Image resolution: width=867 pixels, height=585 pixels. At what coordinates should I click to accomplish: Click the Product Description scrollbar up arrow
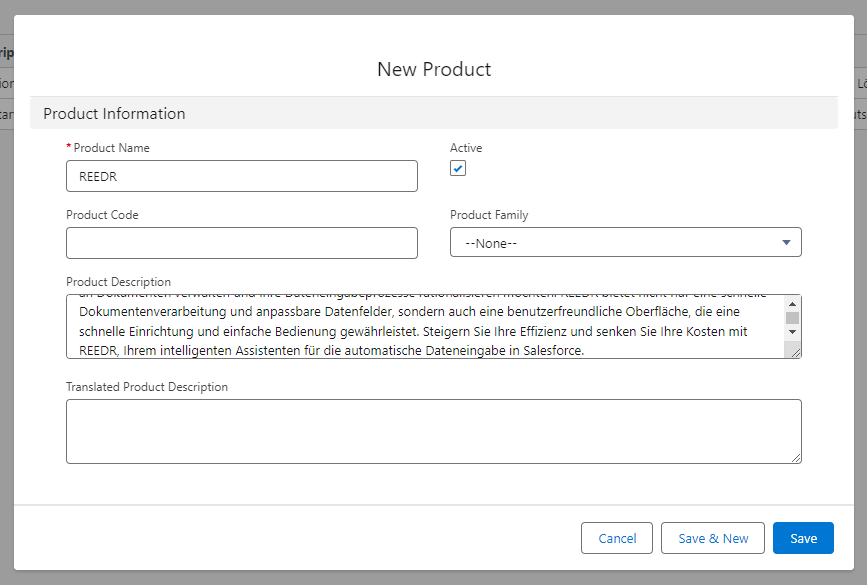(792, 304)
